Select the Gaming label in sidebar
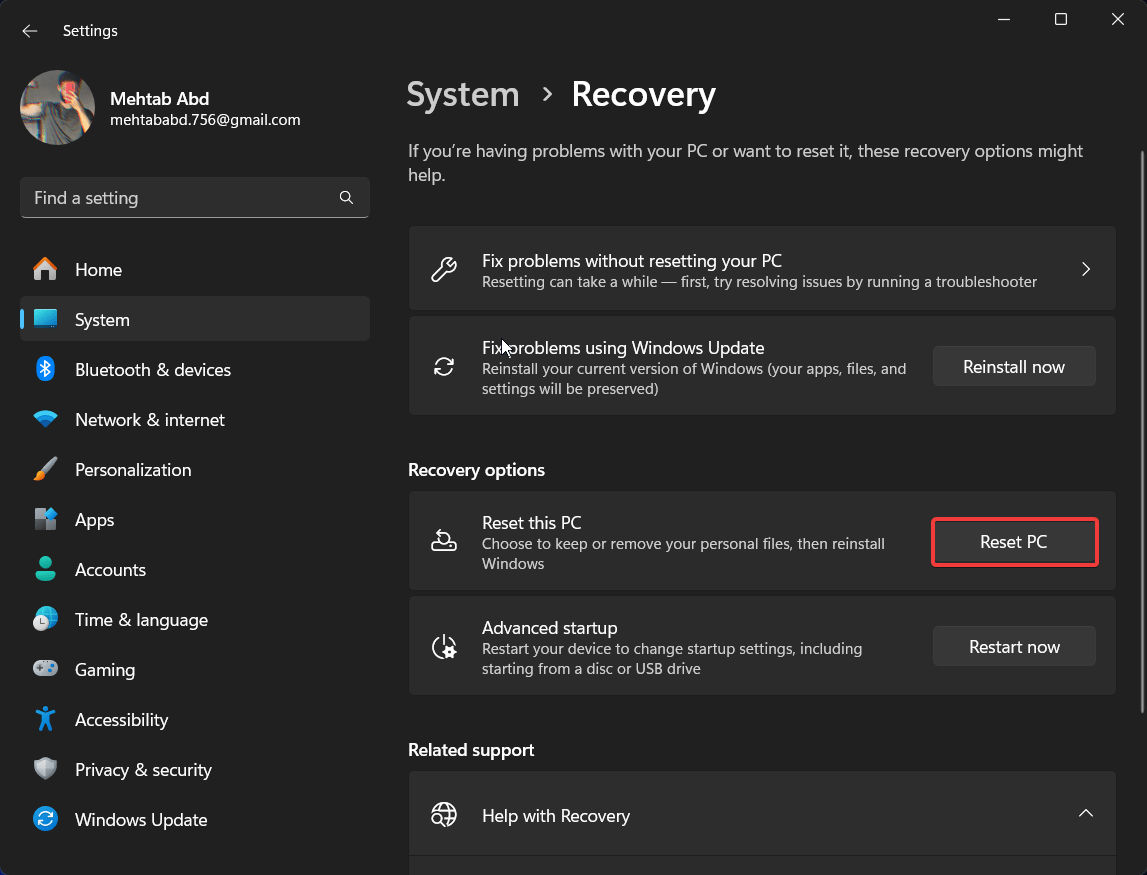The width and height of the screenshot is (1147, 875). [105, 670]
